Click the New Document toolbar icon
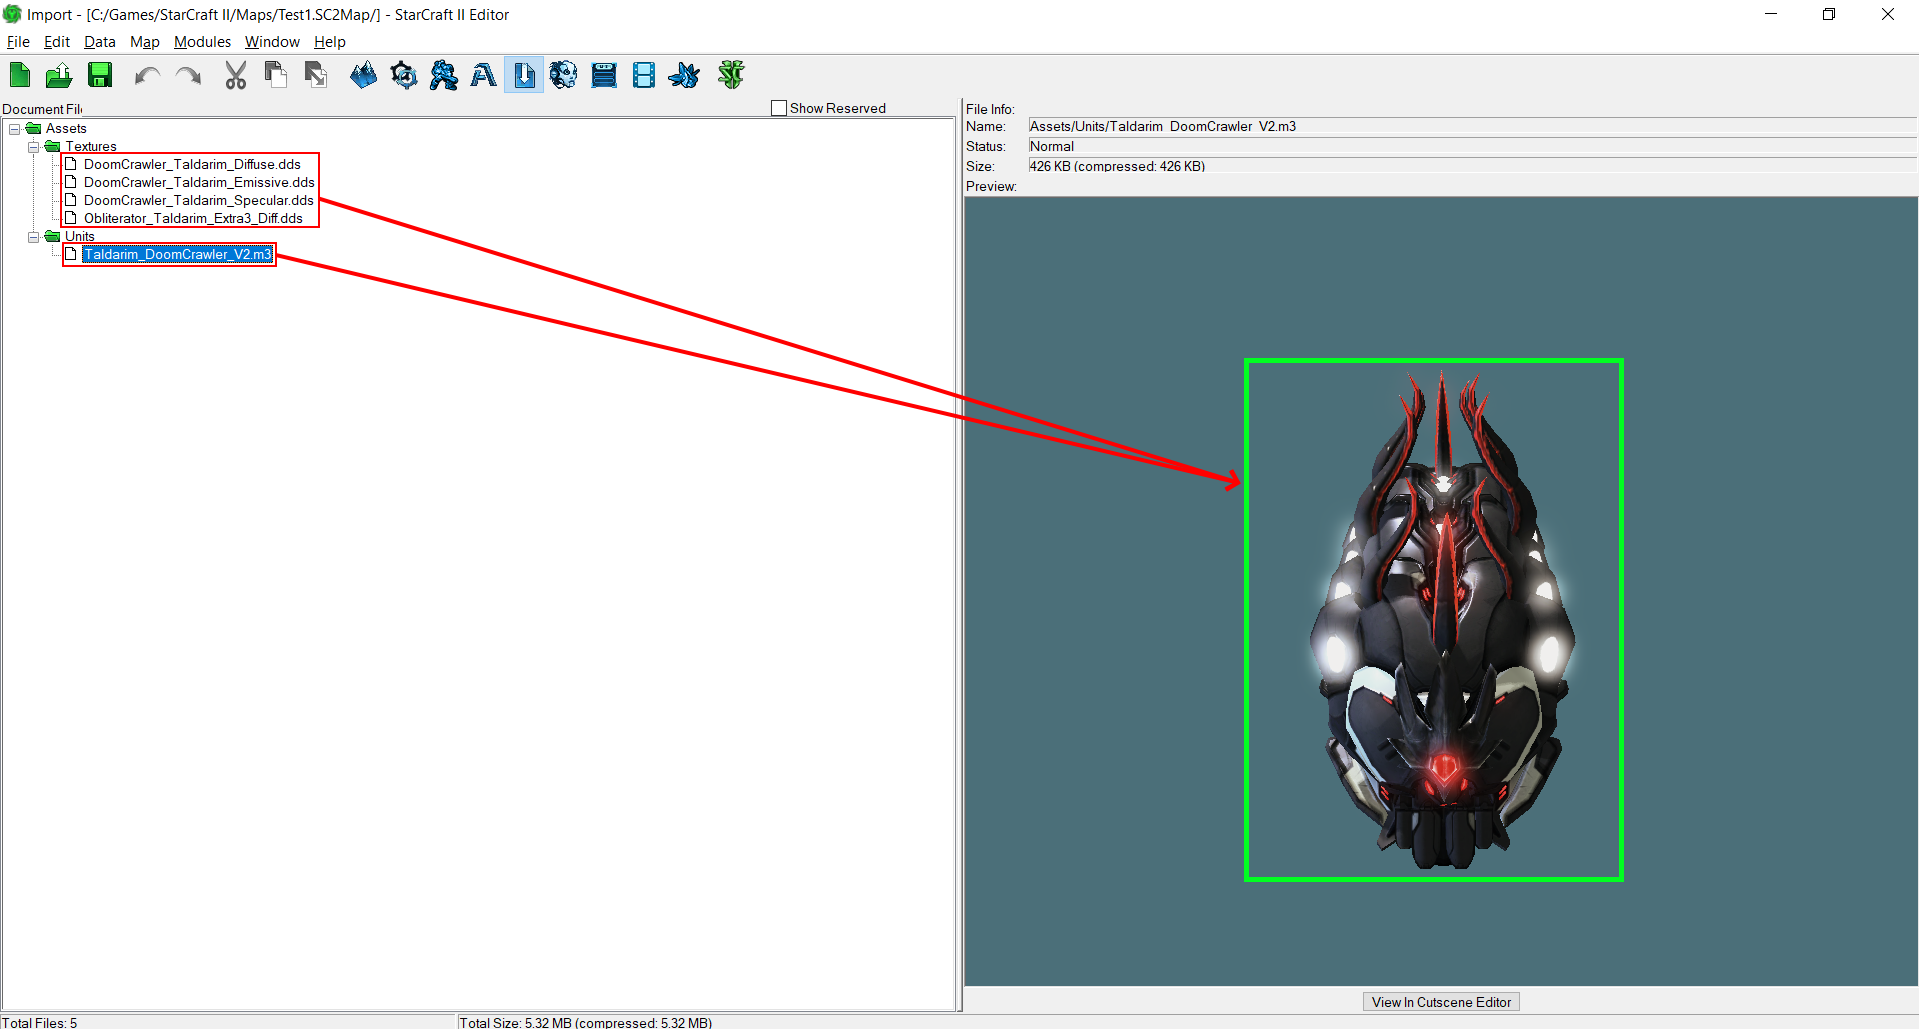 20,75
